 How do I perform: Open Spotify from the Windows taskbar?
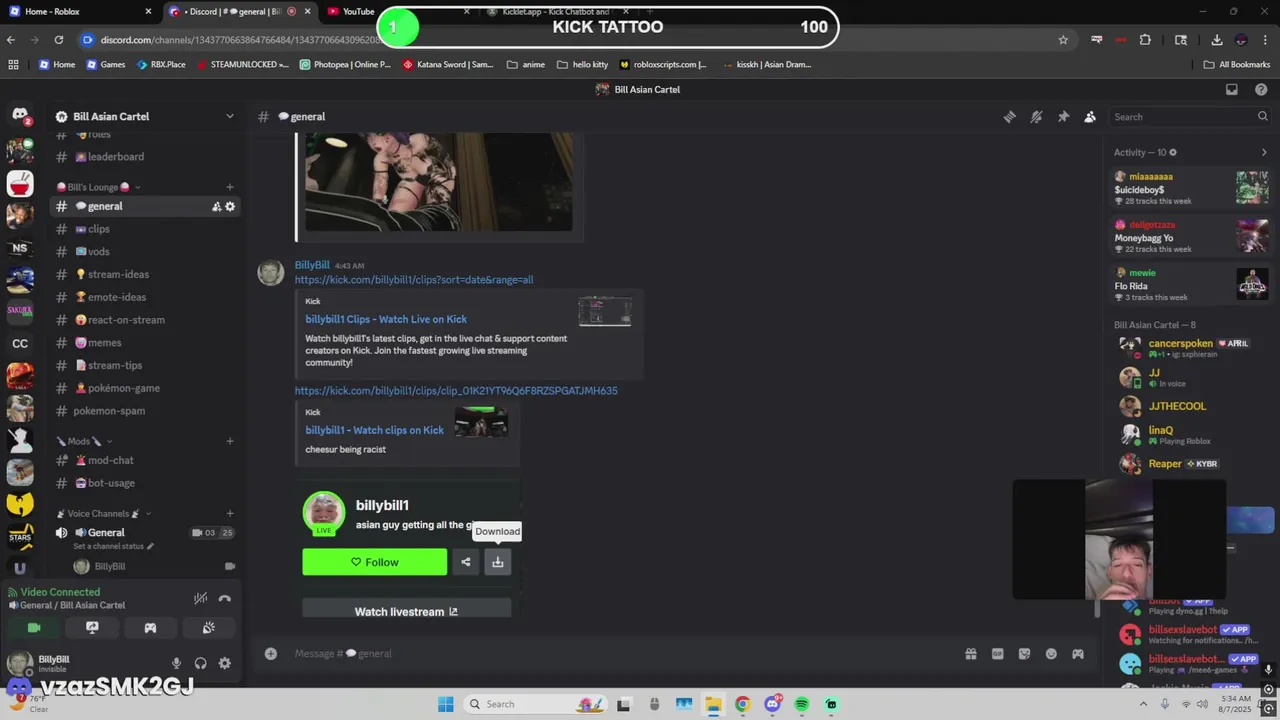pos(802,704)
